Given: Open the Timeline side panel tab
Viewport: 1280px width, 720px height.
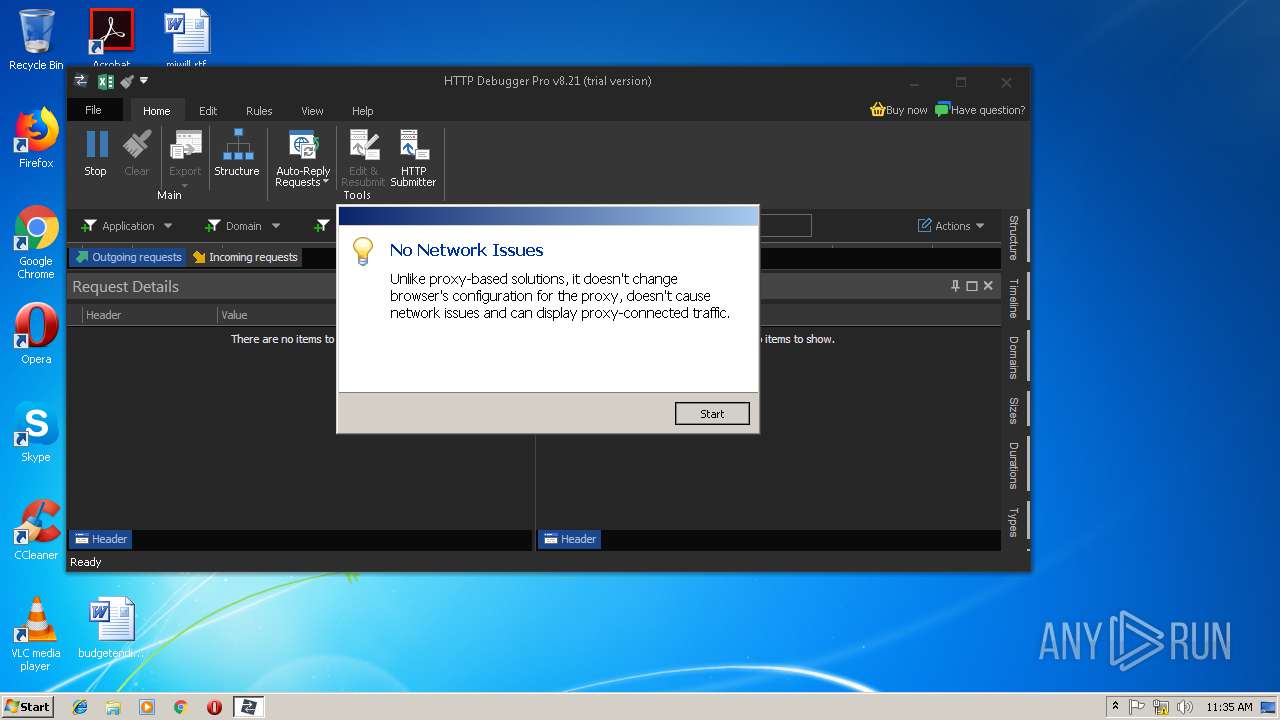Looking at the screenshot, I should (1014, 298).
